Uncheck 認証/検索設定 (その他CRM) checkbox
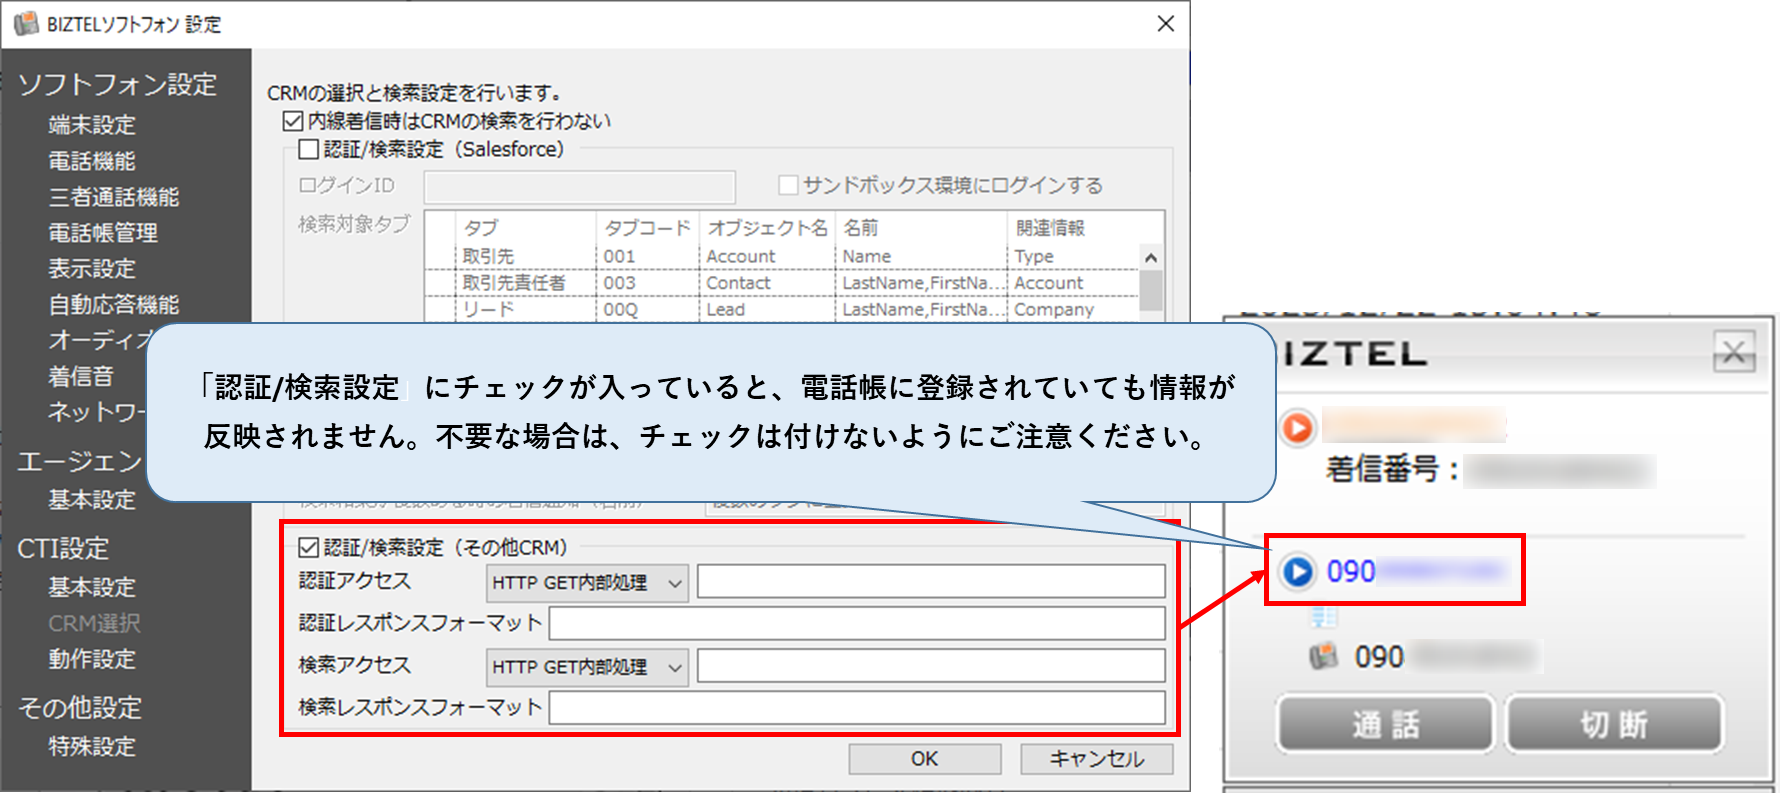 [x=309, y=548]
